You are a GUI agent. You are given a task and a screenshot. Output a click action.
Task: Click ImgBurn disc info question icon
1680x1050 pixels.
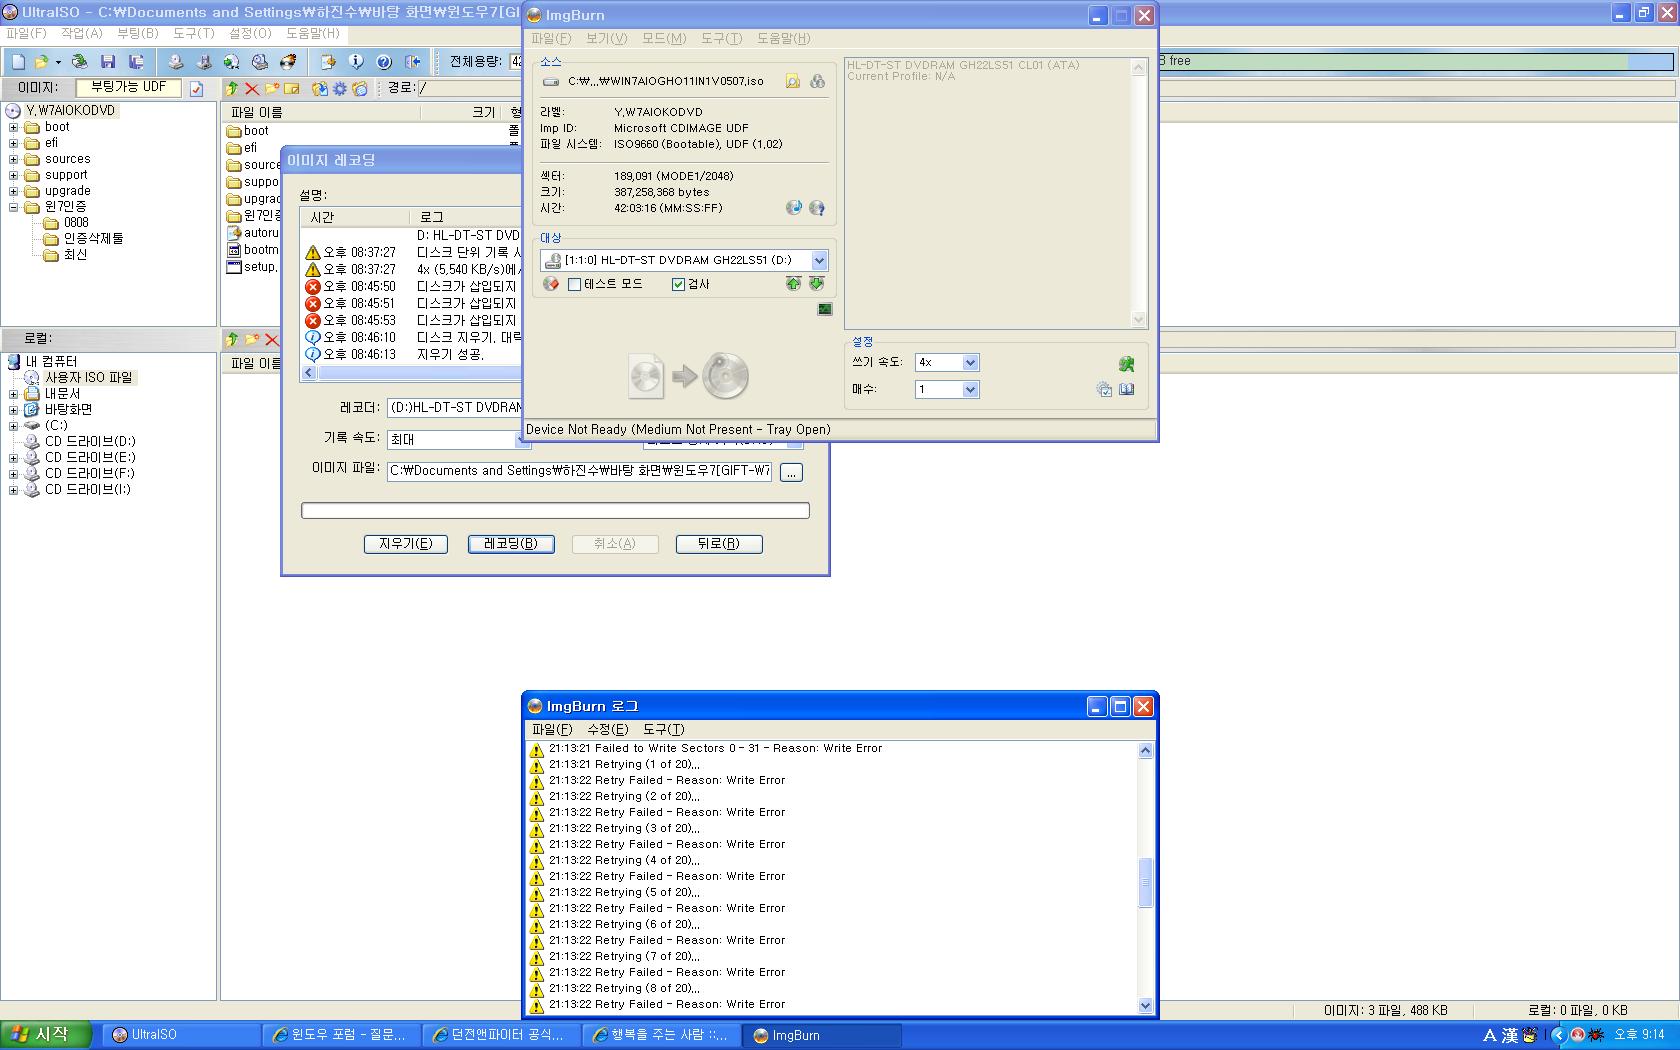coord(817,208)
